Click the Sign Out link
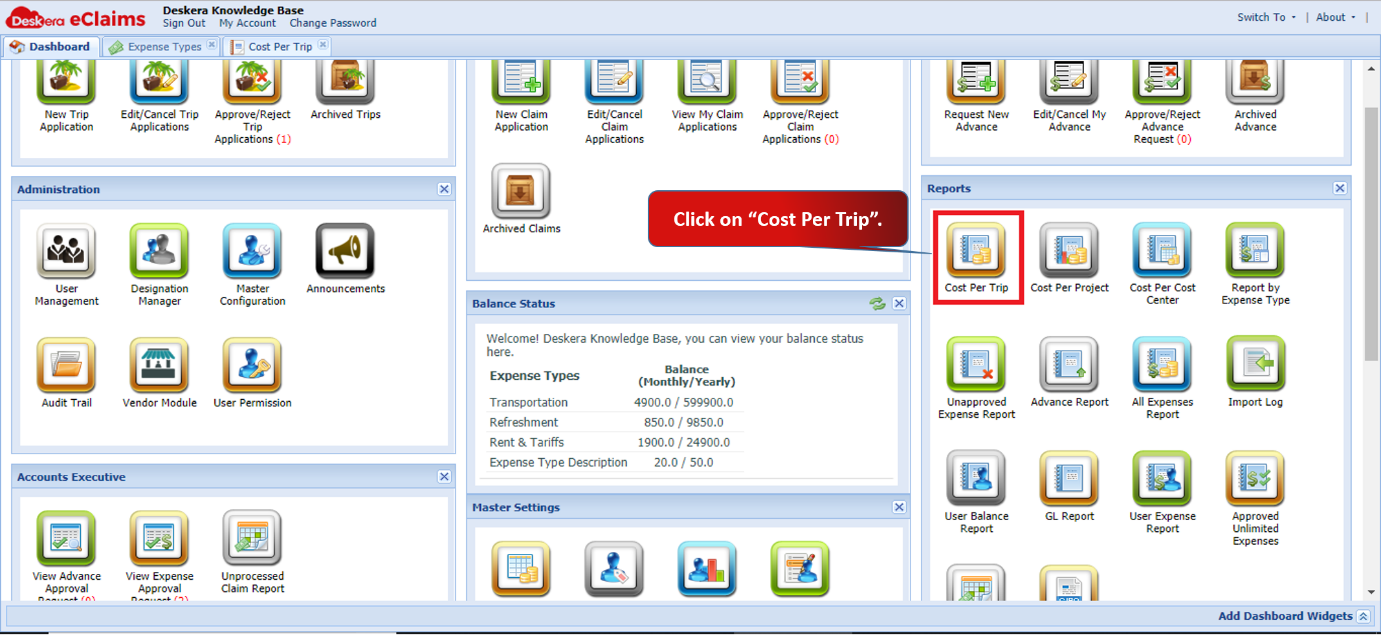The height and width of the screenshot is (636, 1381). click(184, 23)
